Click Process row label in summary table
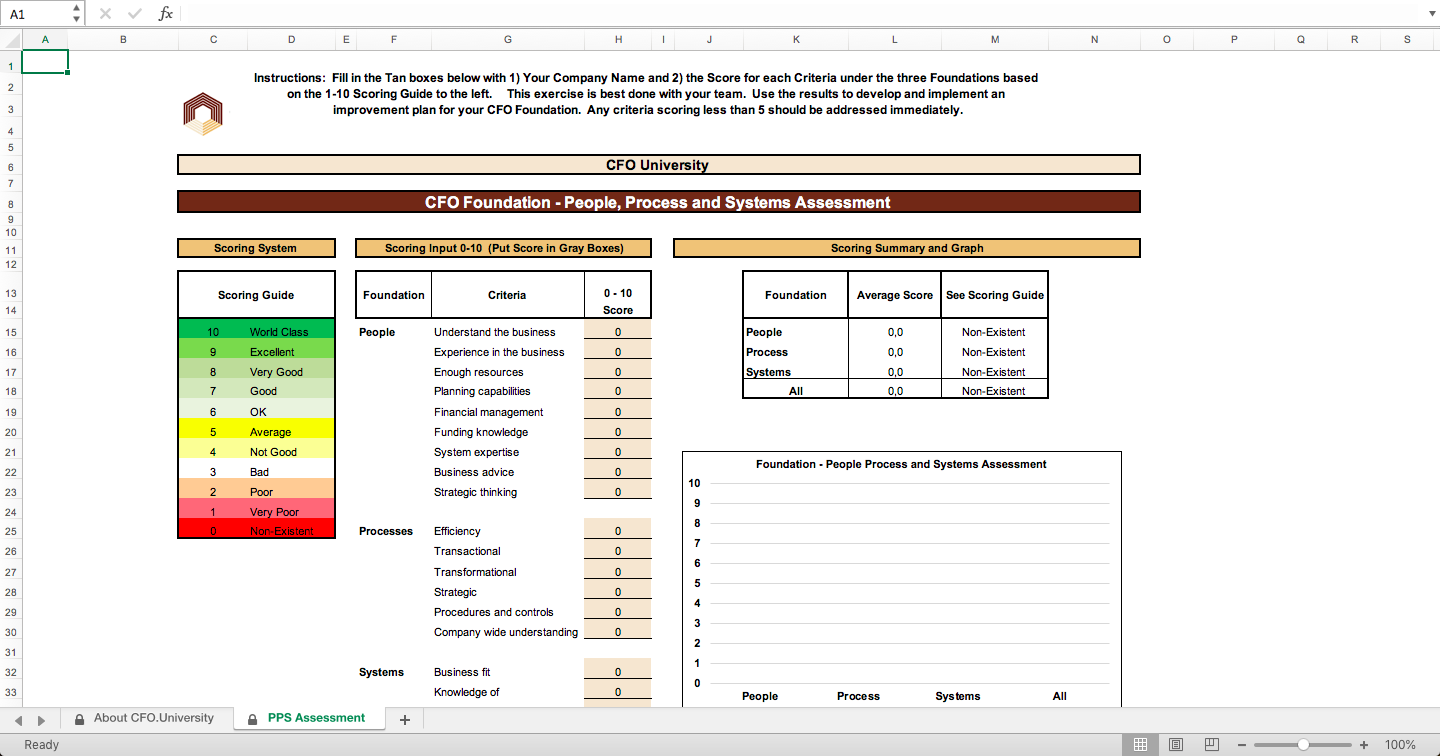This screenshot has width=1440, height=756. pos(767,352)
